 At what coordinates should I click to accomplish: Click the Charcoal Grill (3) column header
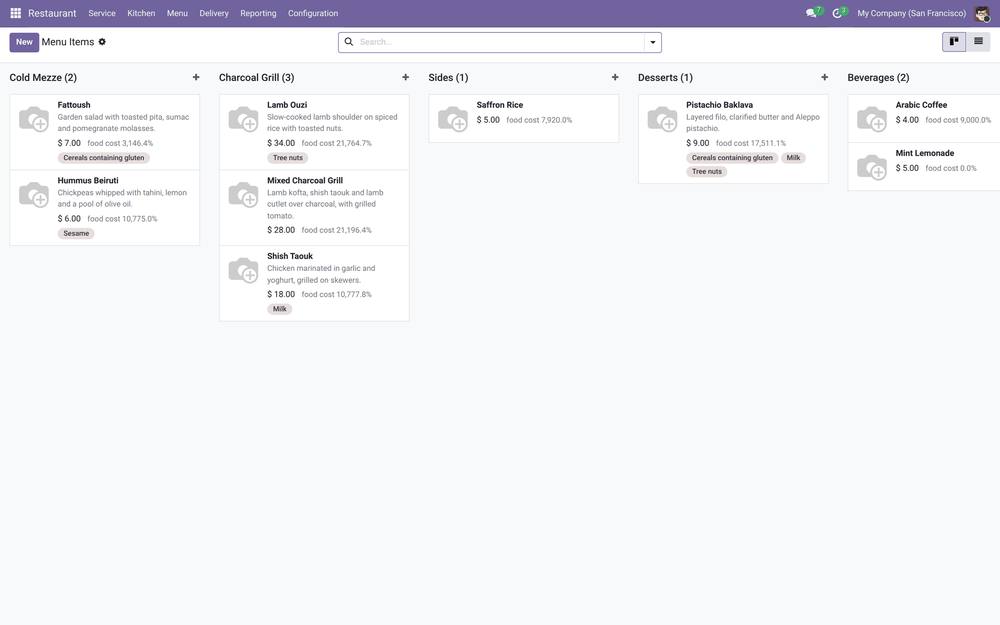(x=256, y=77)
